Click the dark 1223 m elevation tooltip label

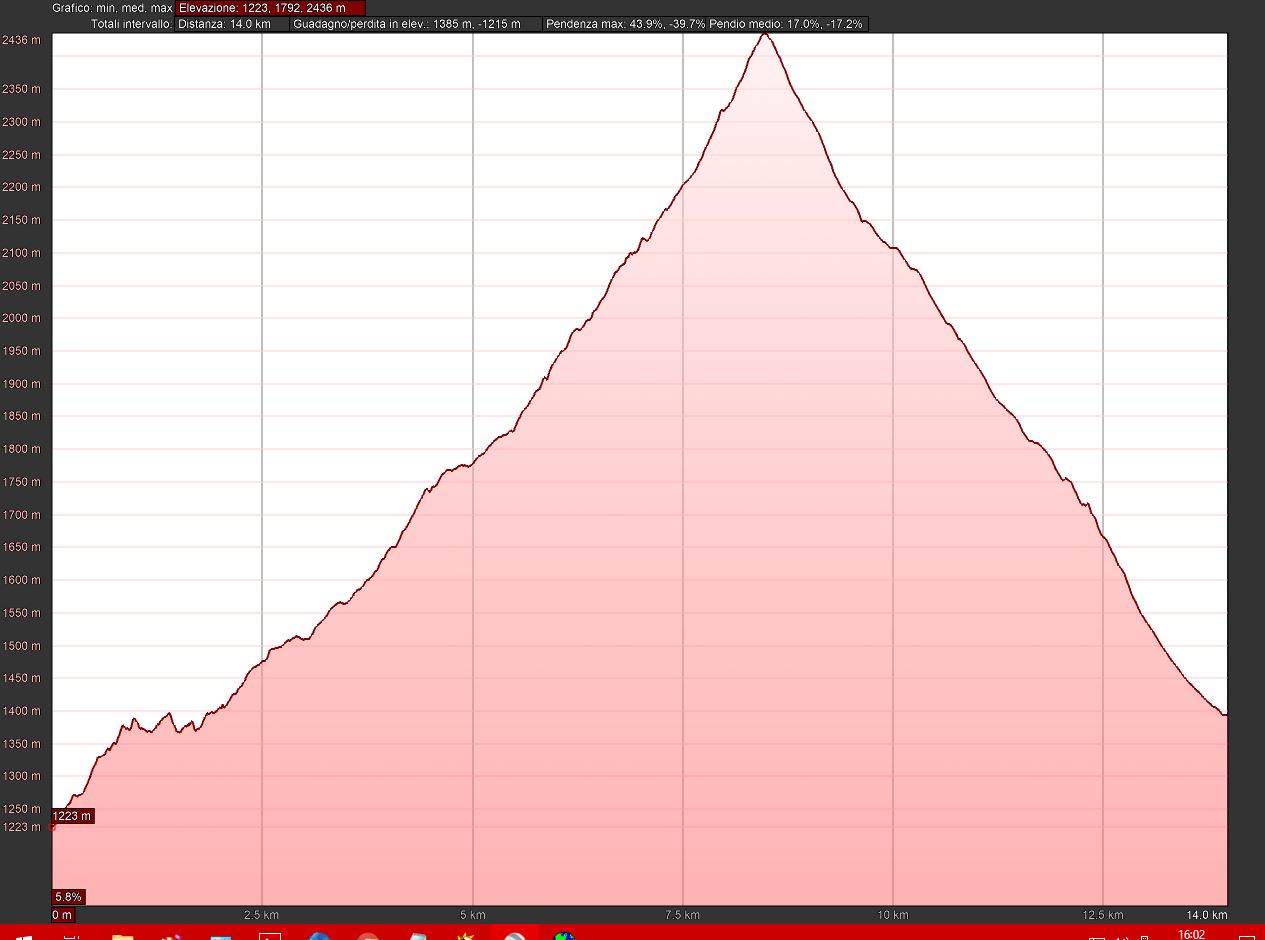(72, 816)
